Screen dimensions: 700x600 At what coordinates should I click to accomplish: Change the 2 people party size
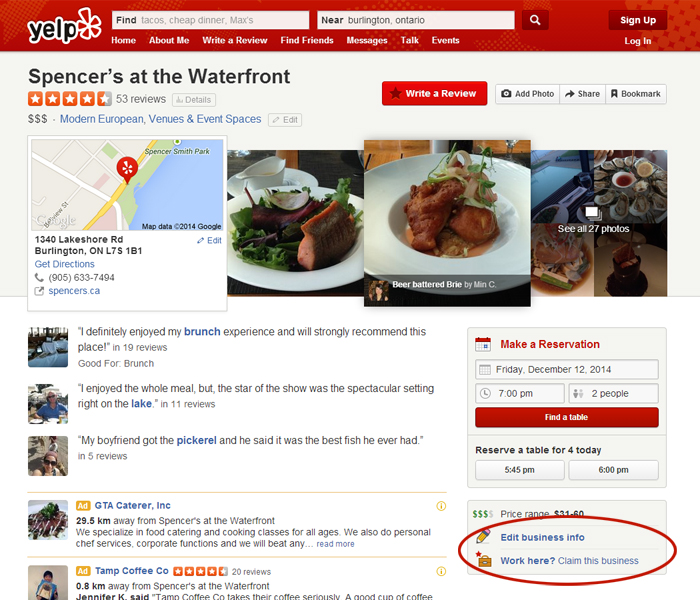coord(613,393)
